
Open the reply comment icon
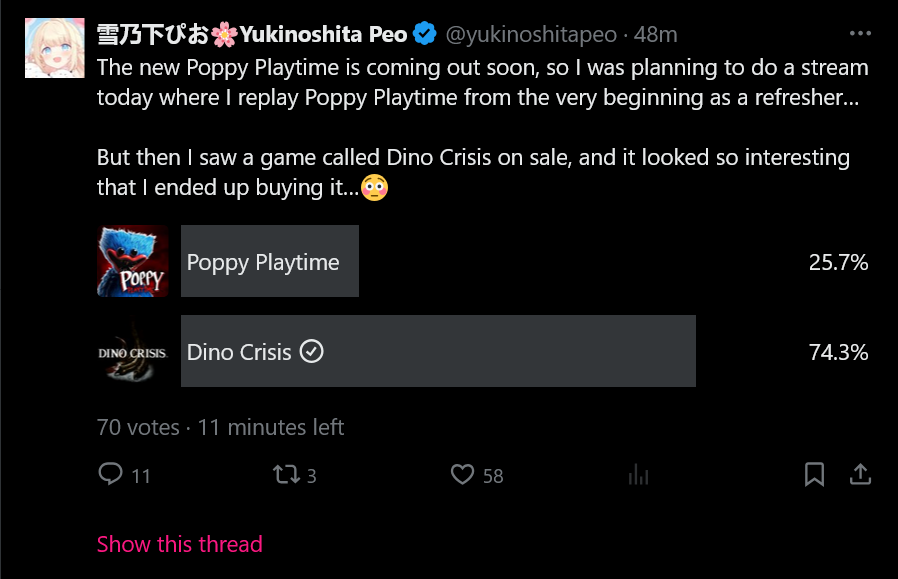pos(111,474)
